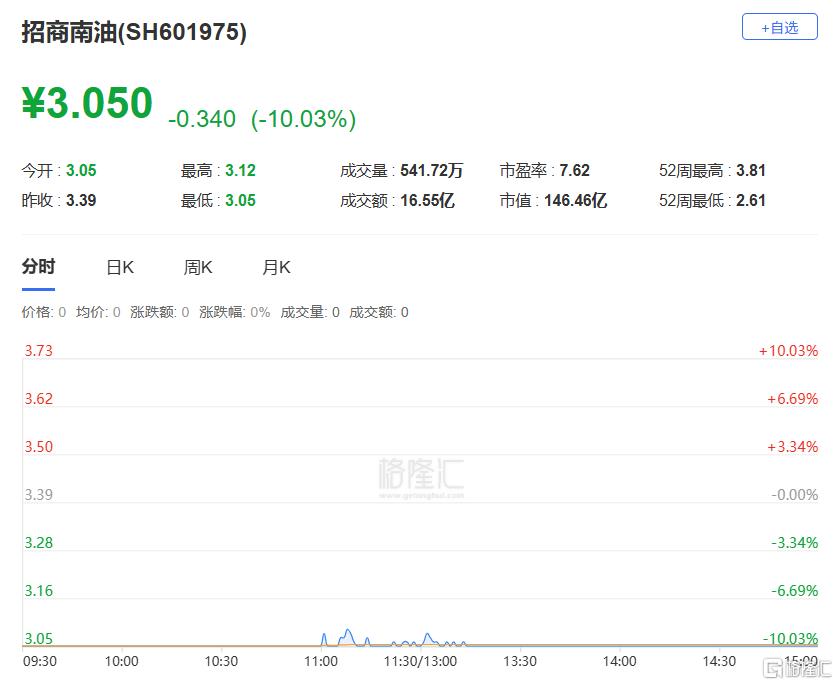Image resolution: width=838 pixels, height=685 pixels.
Task: Click the 52周最高 value 3.81
Action: coord(751,170)
